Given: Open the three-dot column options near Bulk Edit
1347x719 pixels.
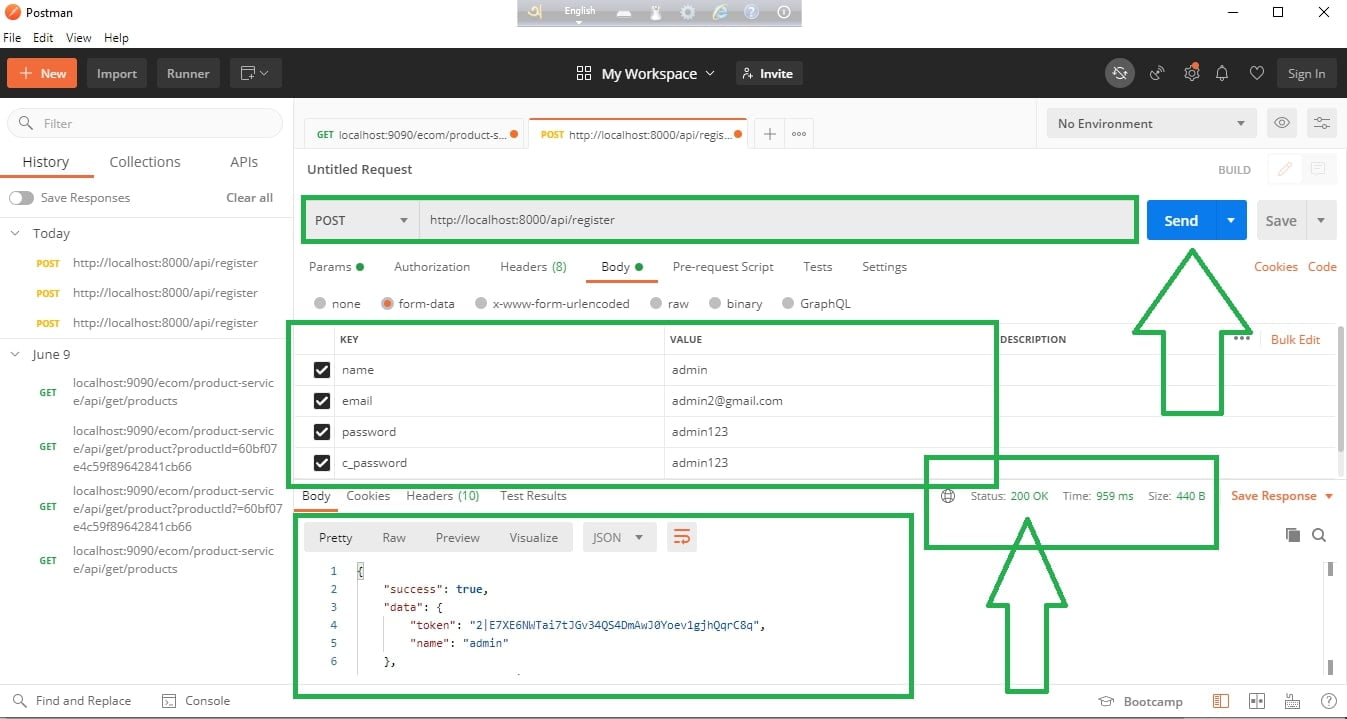Looking at the screenshot, I should tap(1242, 339).
